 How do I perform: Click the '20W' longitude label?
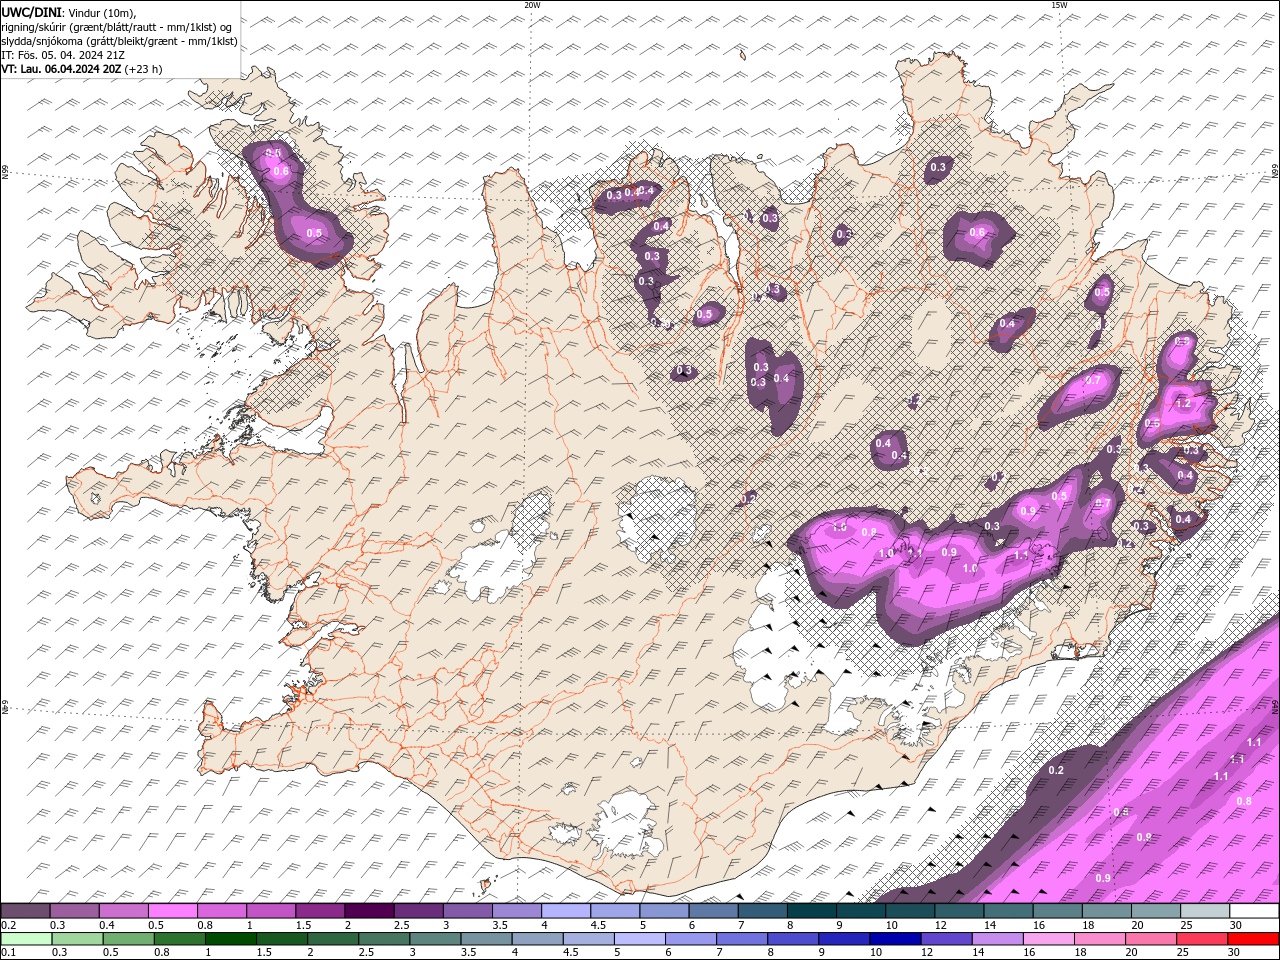point(532,5)
